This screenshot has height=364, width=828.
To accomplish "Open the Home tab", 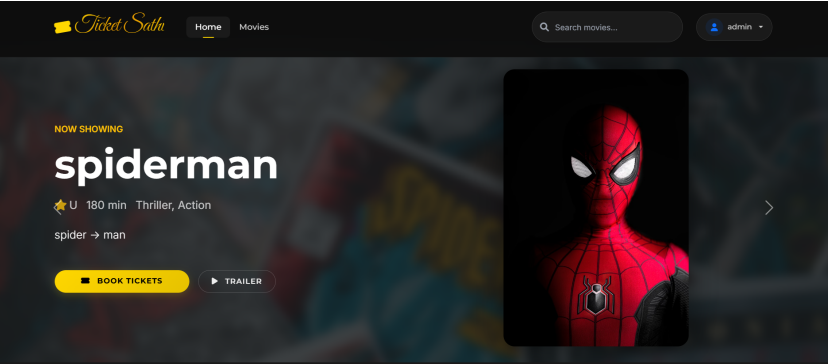I will click(x=208, y=27).
